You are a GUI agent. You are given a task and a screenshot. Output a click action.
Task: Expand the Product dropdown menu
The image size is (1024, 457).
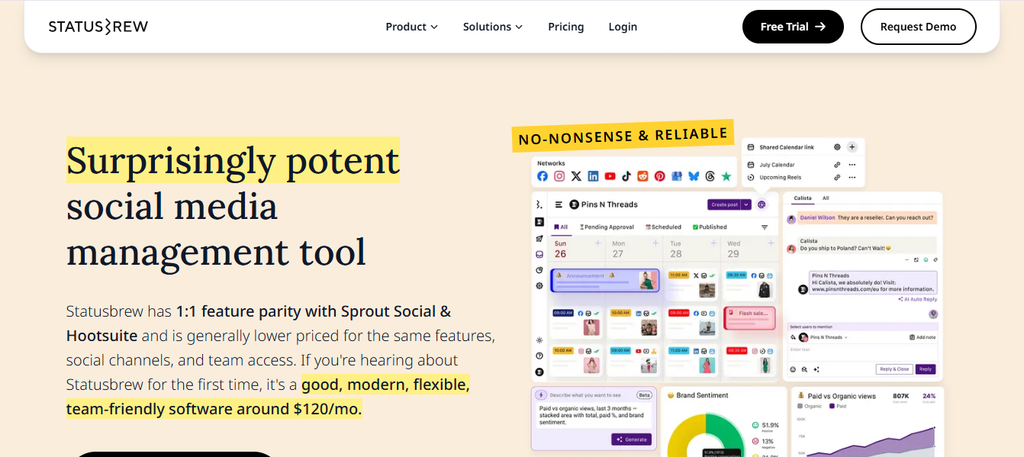click(411, 27)
